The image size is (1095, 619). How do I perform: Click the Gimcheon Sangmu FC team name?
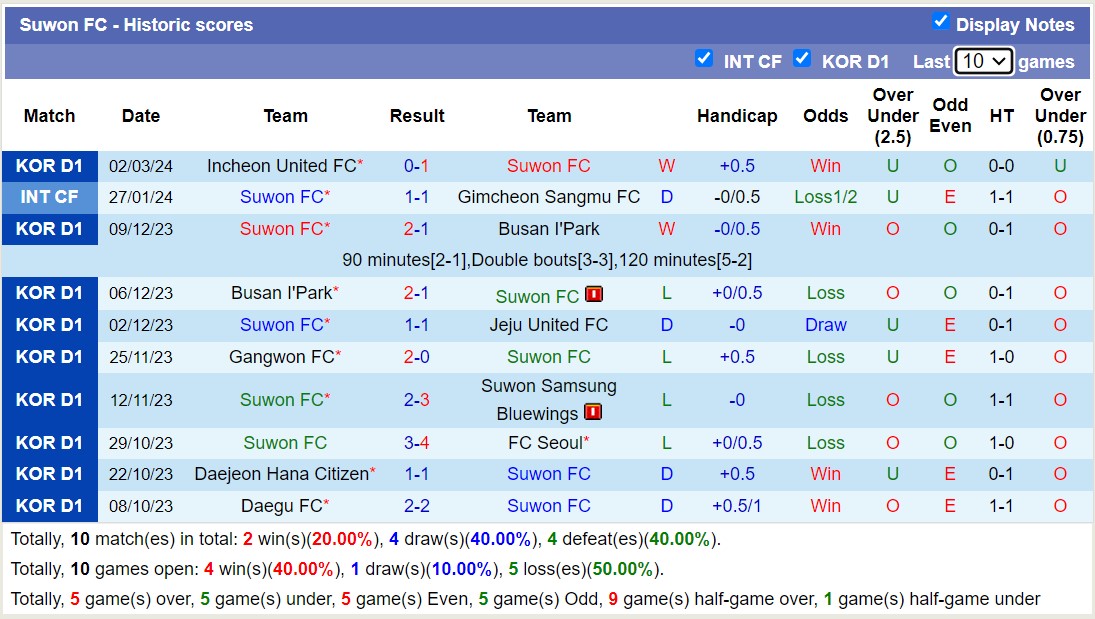(x=548, y=197)
